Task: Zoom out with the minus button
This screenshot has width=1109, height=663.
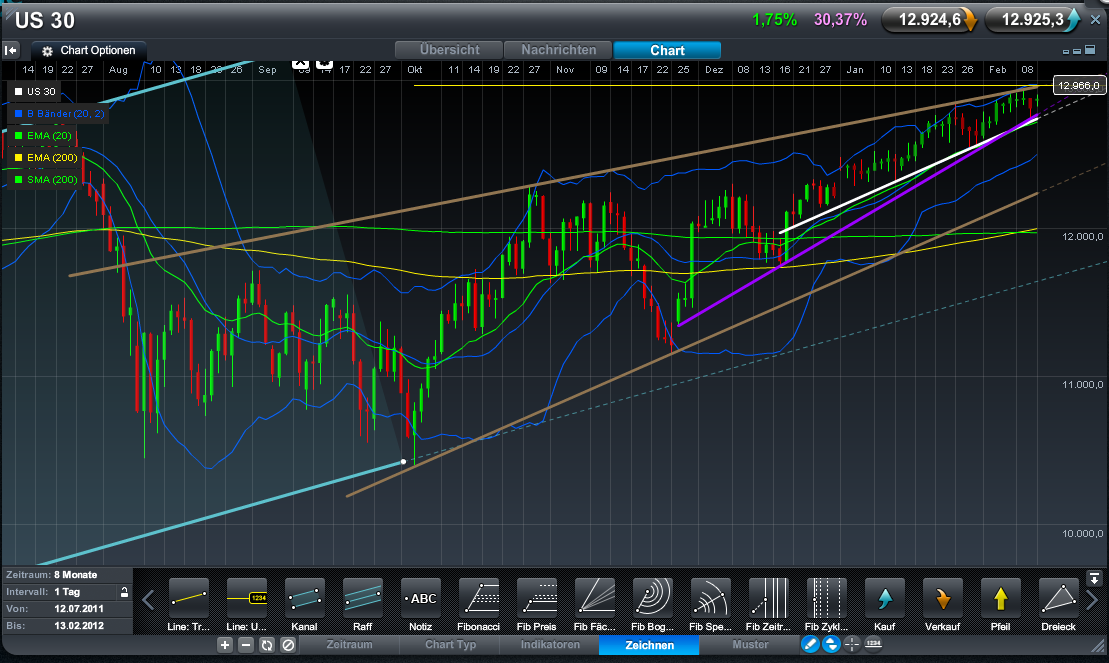Action: coord(245,645)
